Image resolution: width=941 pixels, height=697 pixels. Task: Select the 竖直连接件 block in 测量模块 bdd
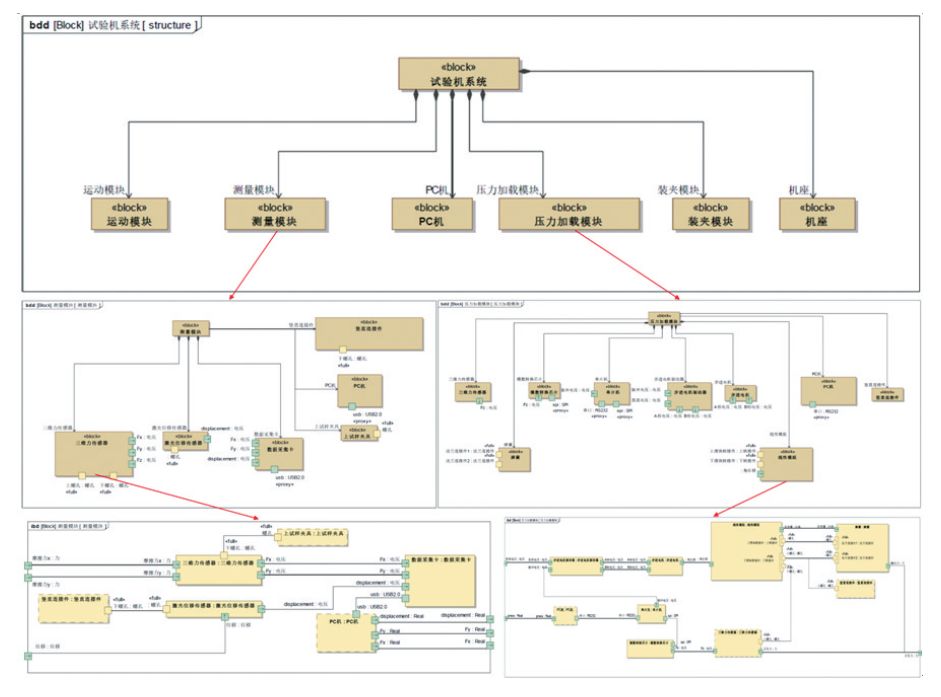click(369, 334)
